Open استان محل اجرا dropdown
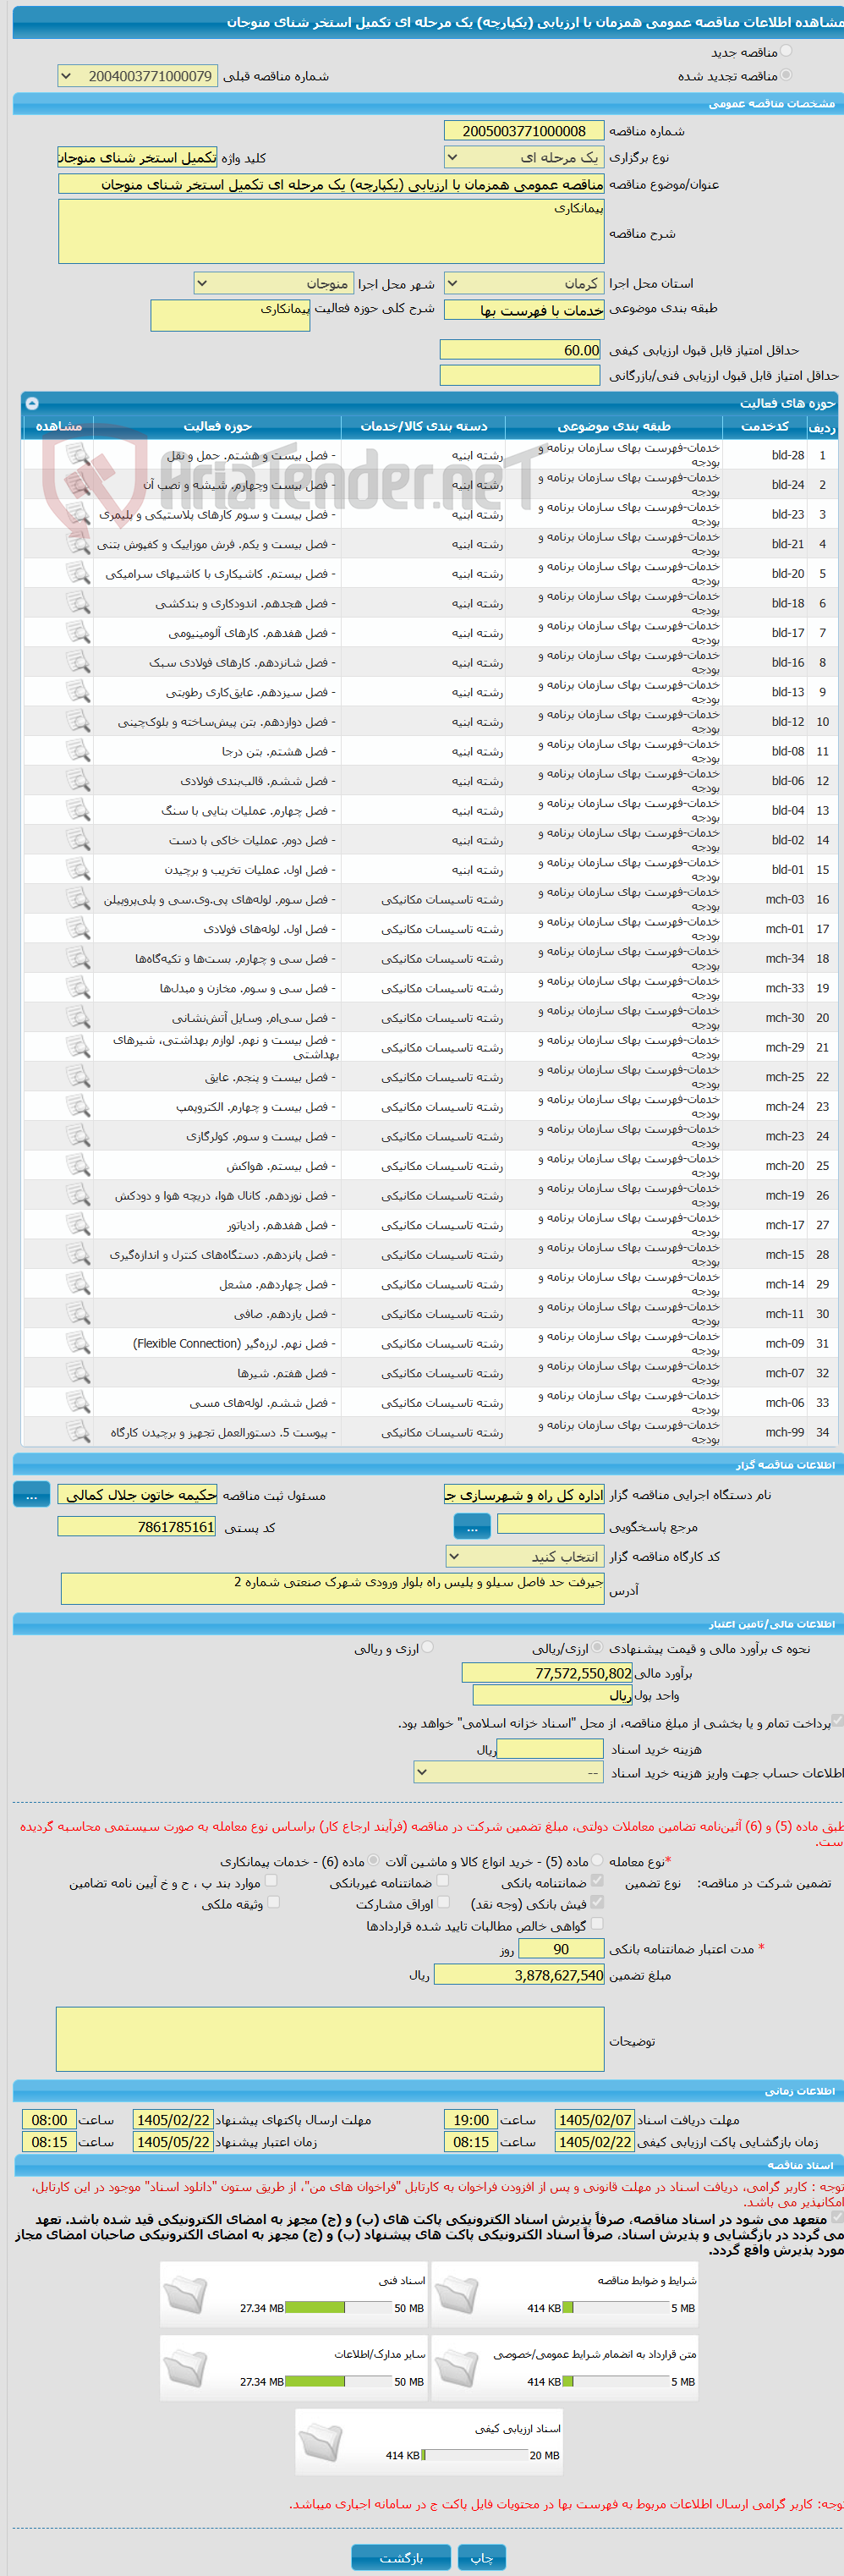 coord(524,284)
